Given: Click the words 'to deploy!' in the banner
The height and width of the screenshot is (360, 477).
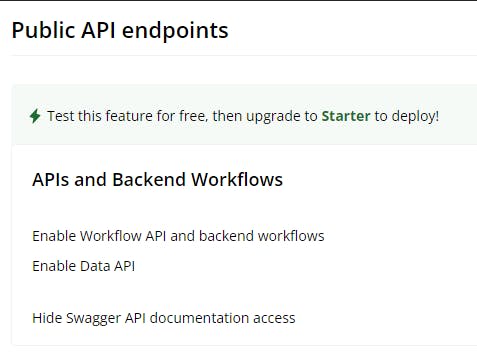Looking at the screenshot, I should coord(407,116).
